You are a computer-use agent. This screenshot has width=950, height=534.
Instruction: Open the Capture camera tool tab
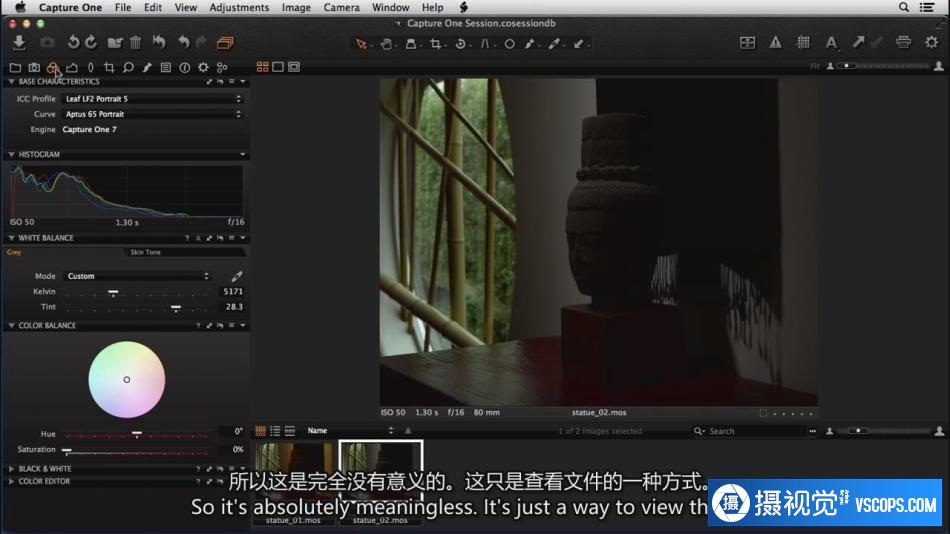click(34, 67)
